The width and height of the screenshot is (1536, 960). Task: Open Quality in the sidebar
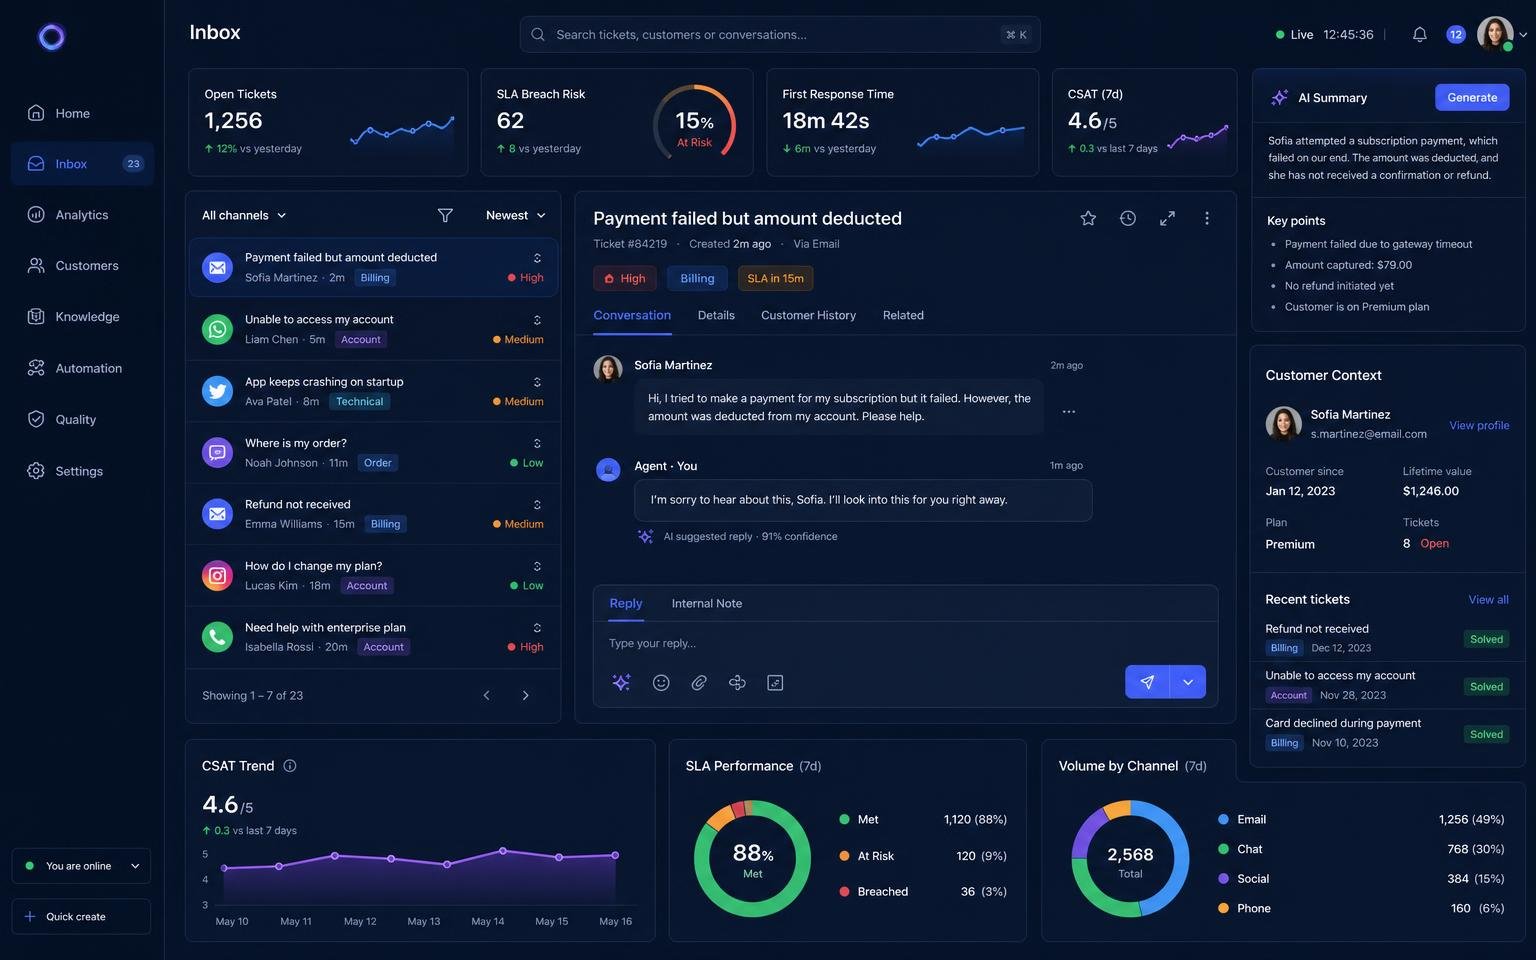[82, 420]
